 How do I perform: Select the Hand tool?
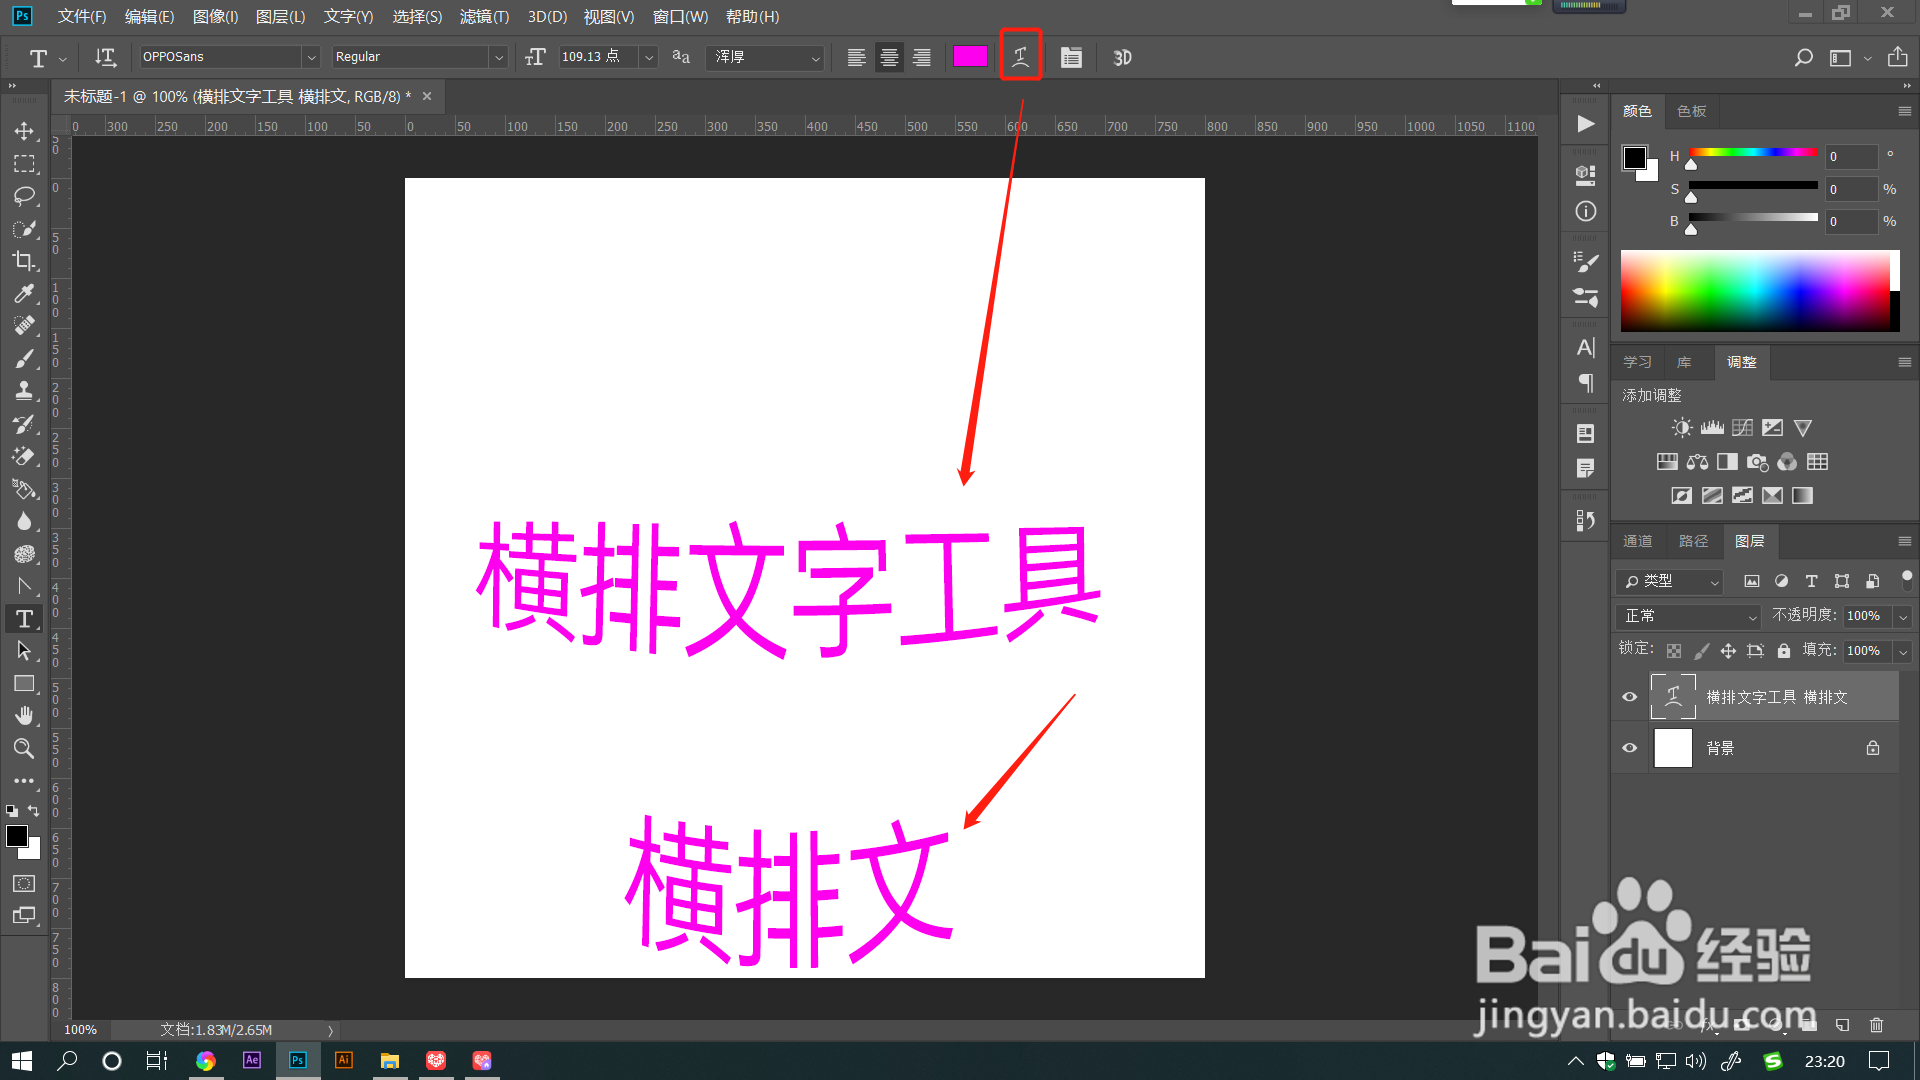tap(24, 716)
